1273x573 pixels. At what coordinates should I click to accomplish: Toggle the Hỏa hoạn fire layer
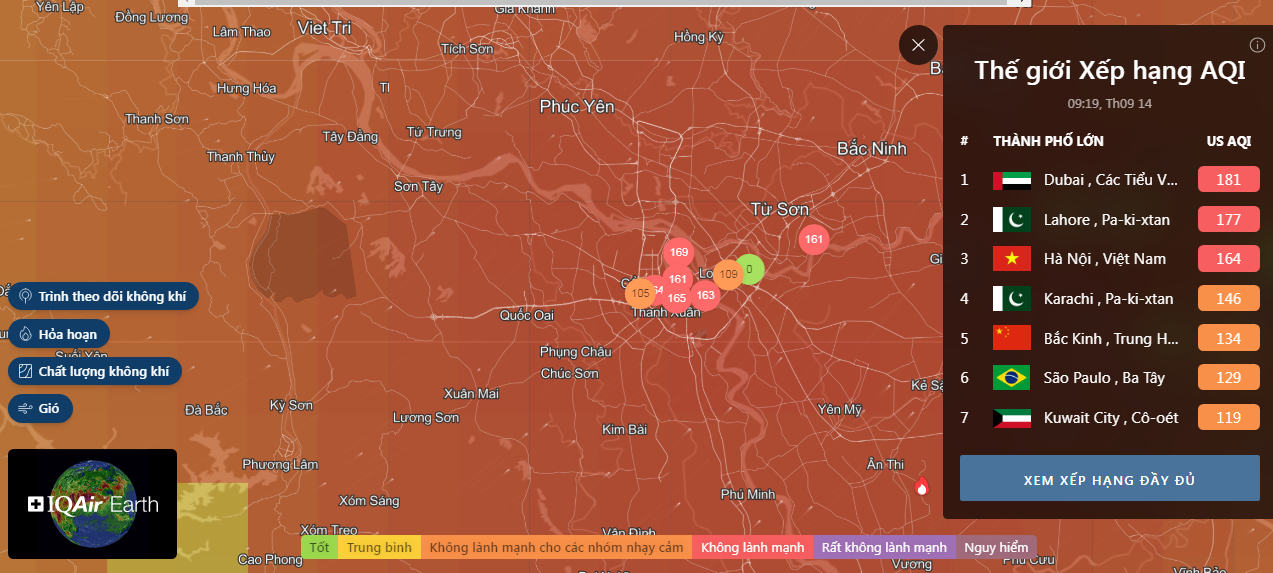point(59,334)
